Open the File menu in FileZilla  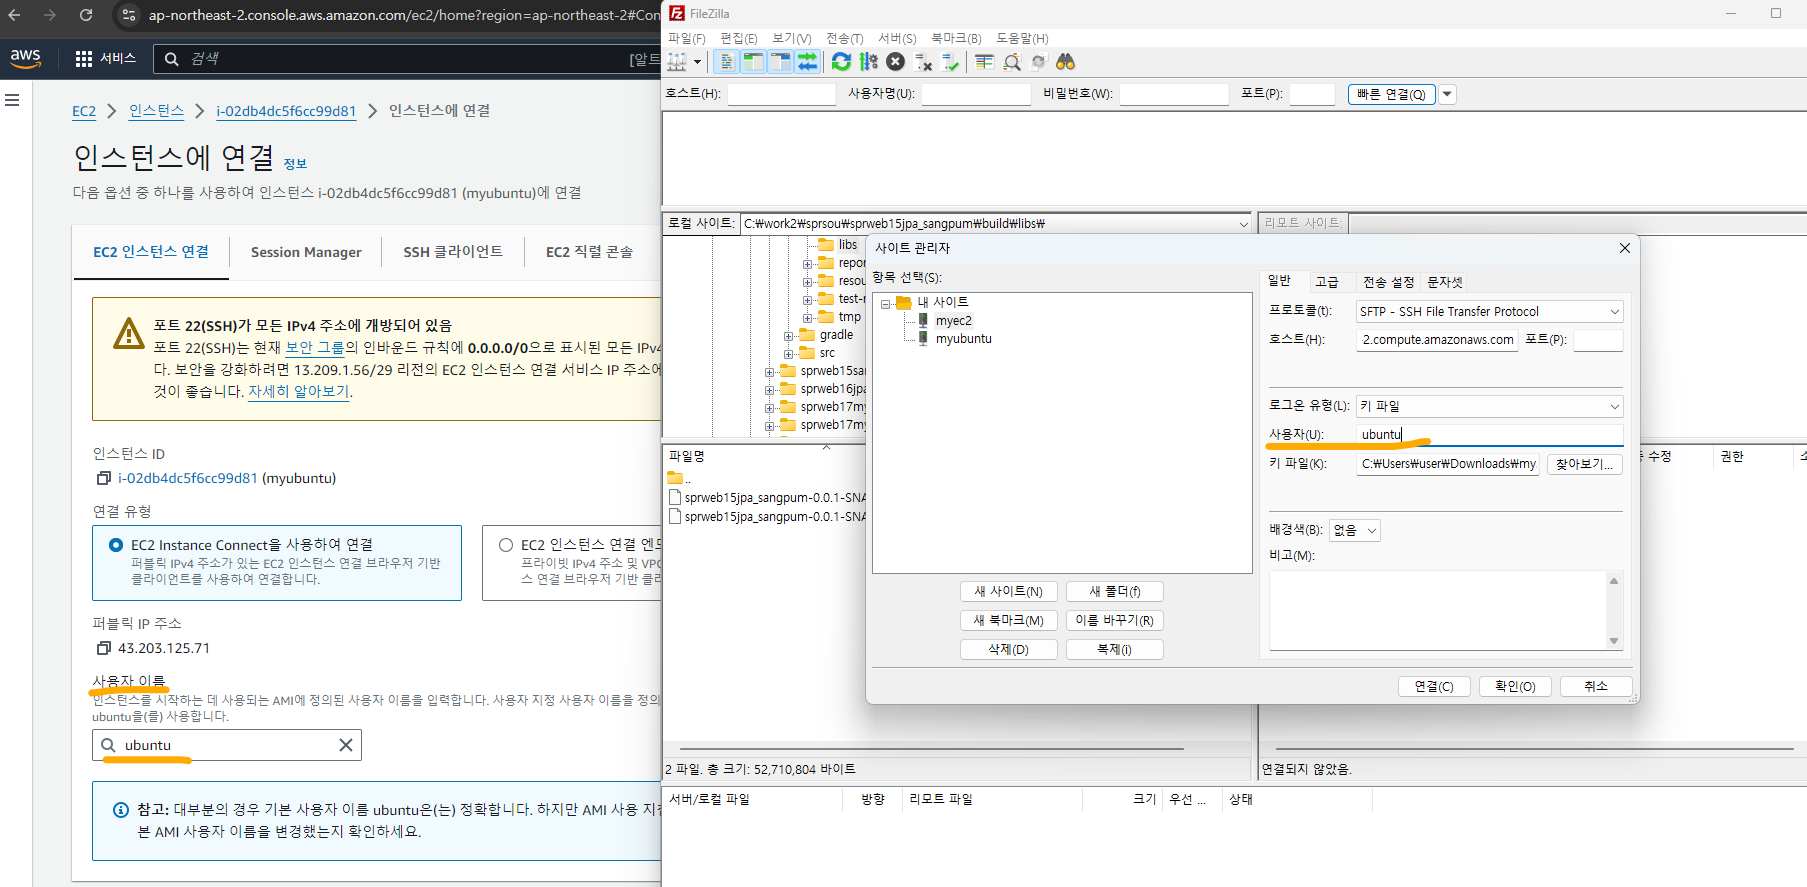687,38
